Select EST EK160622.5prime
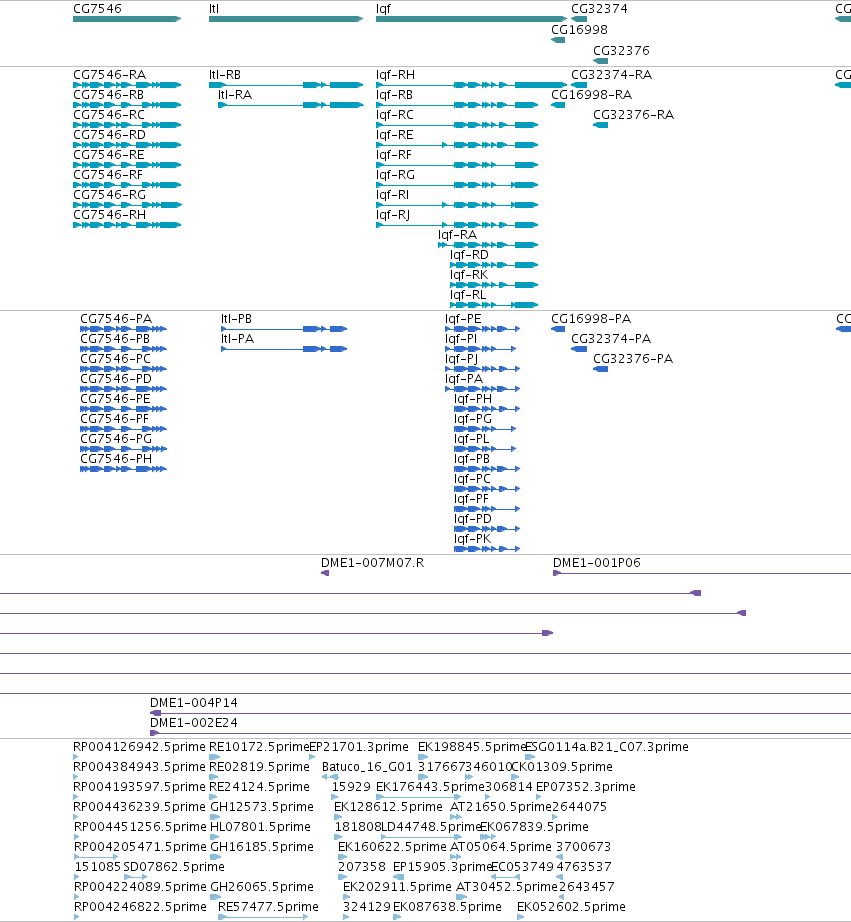The image size is (851, 922). tap(342, 857)
